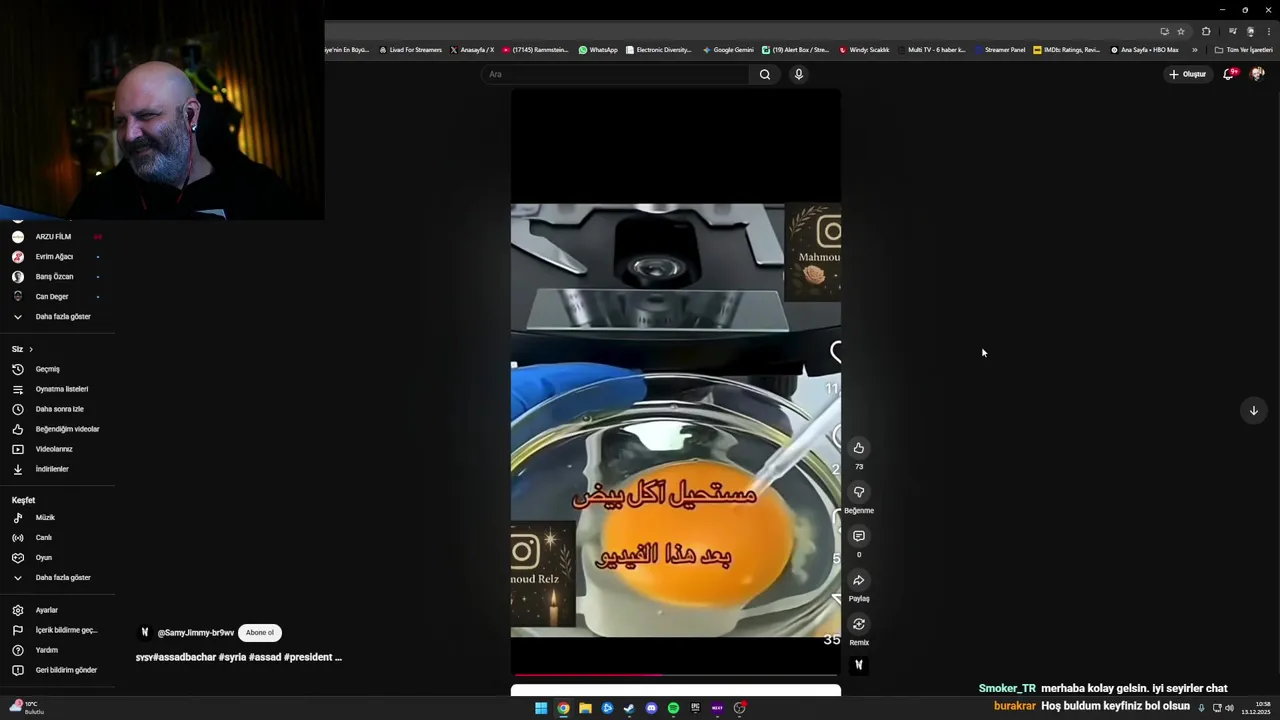
Task: Open the Windows Start menu
Action: pos(541,708)
